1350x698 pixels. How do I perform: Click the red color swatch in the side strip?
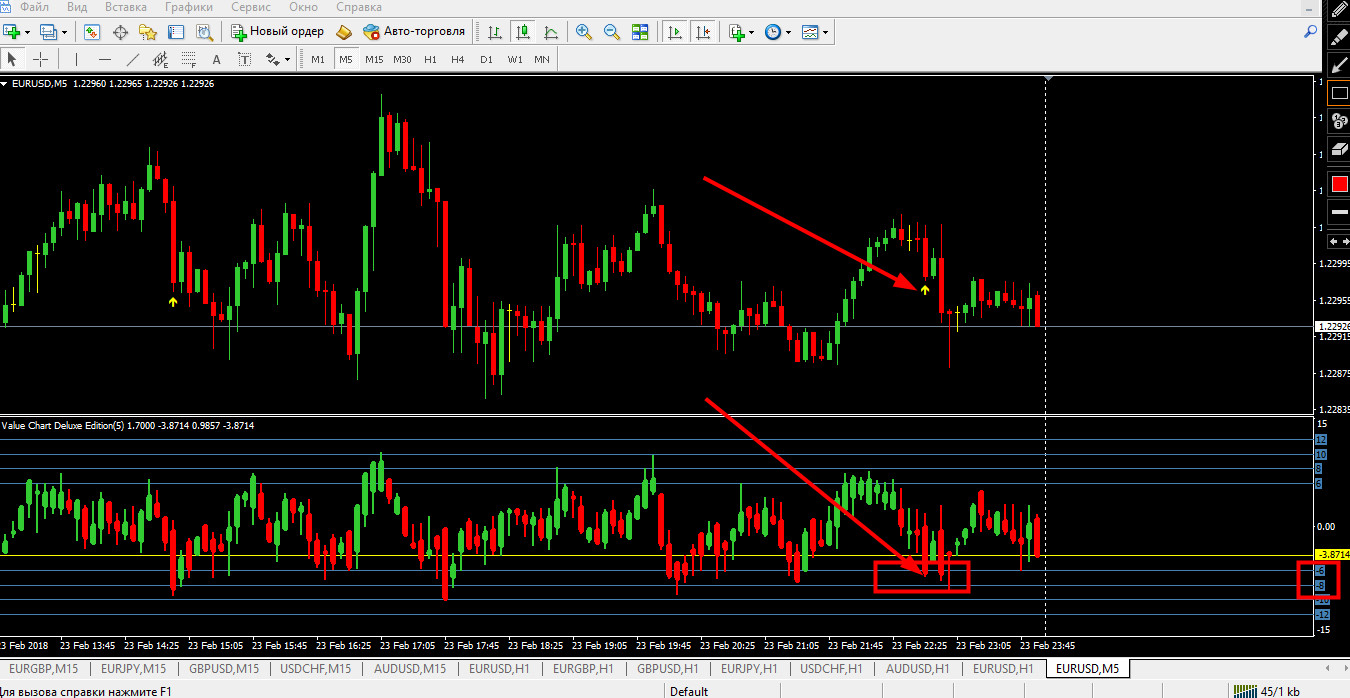pyautogui.click(x=1339, y=184)
